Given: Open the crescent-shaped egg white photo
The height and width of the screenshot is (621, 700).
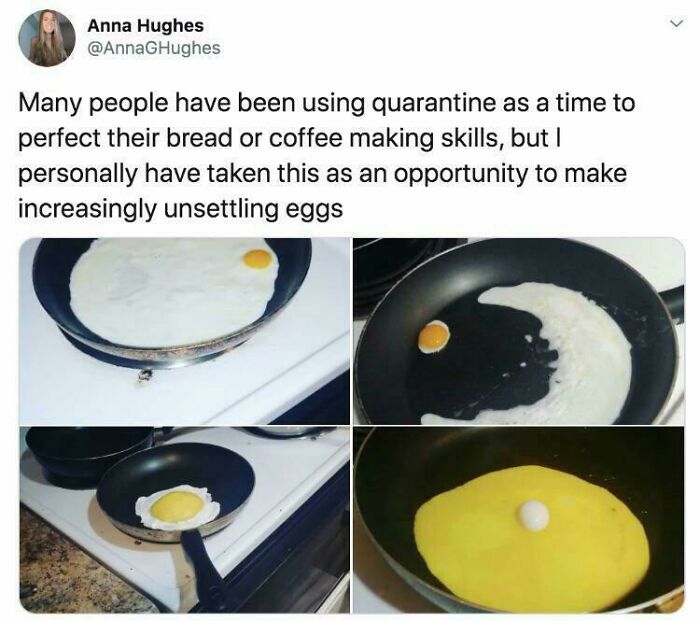Looking at the screenshot, I should [x=519, y=331].
